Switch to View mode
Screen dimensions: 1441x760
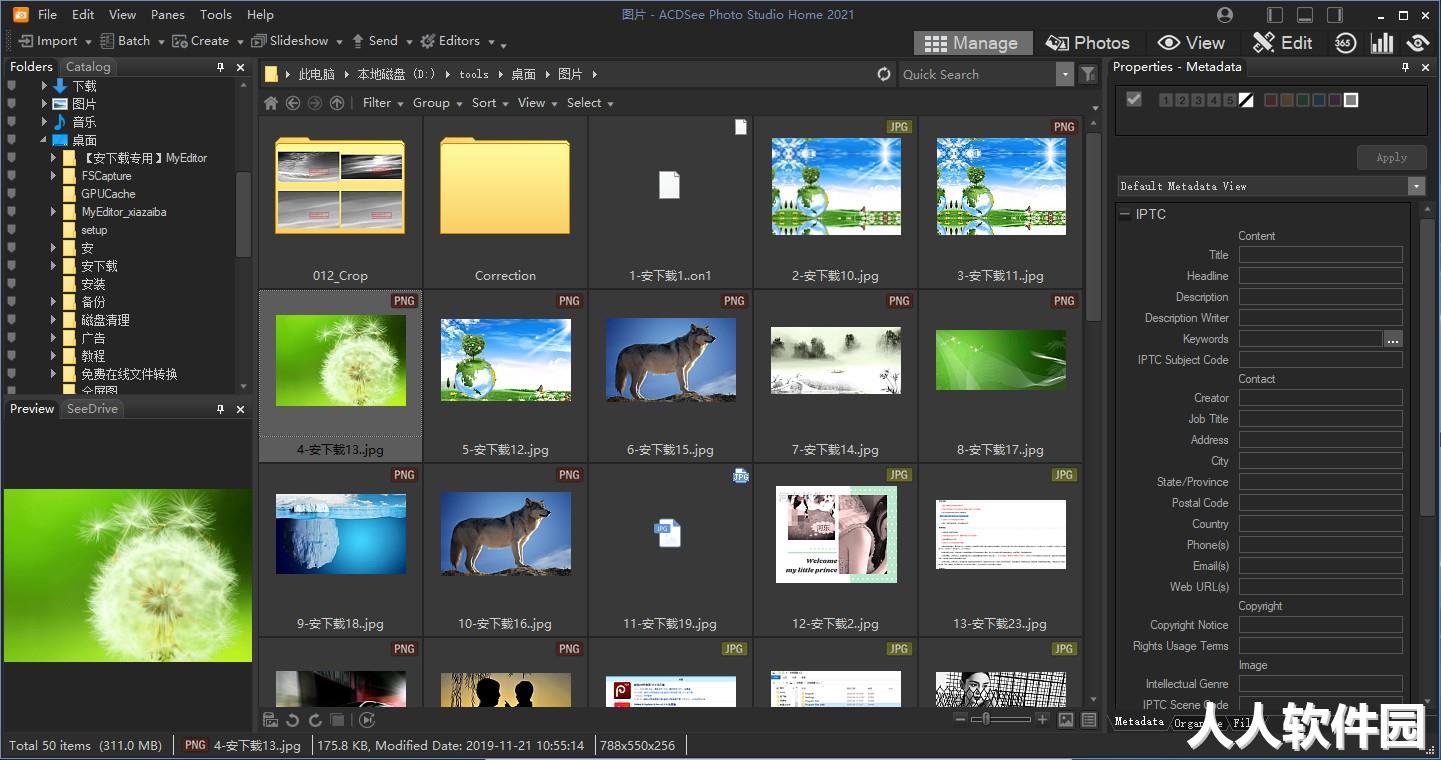click(x=1191, y=43)
